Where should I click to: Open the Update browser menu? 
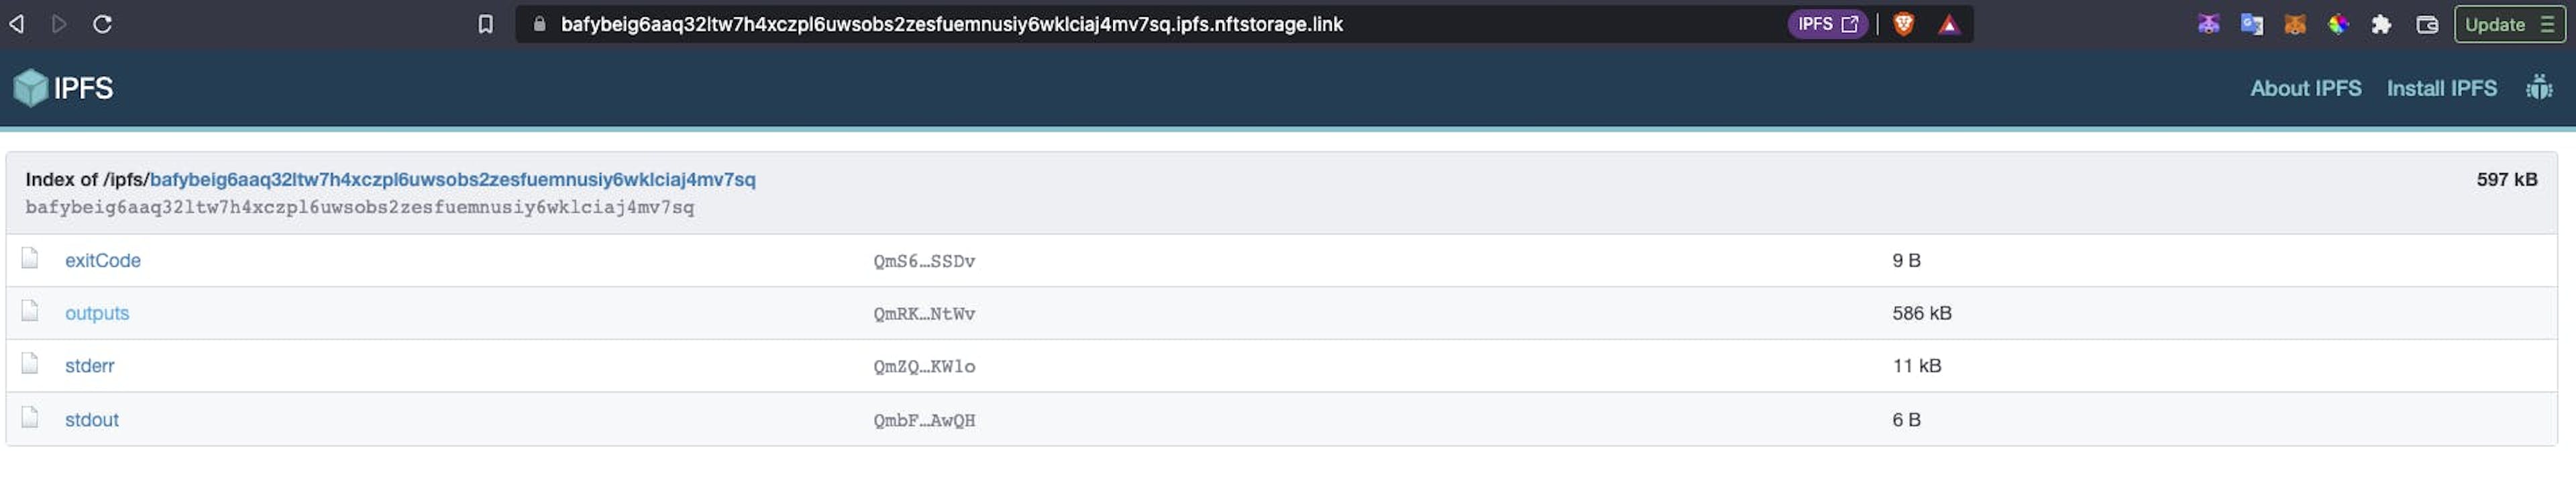click(2508, 24)
